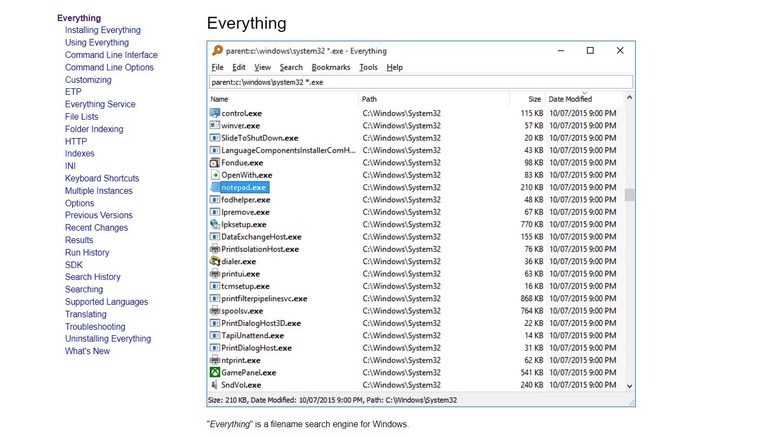780x438 pixels.
Task: Open the Edit menu
Action: (x=239, y=67)
